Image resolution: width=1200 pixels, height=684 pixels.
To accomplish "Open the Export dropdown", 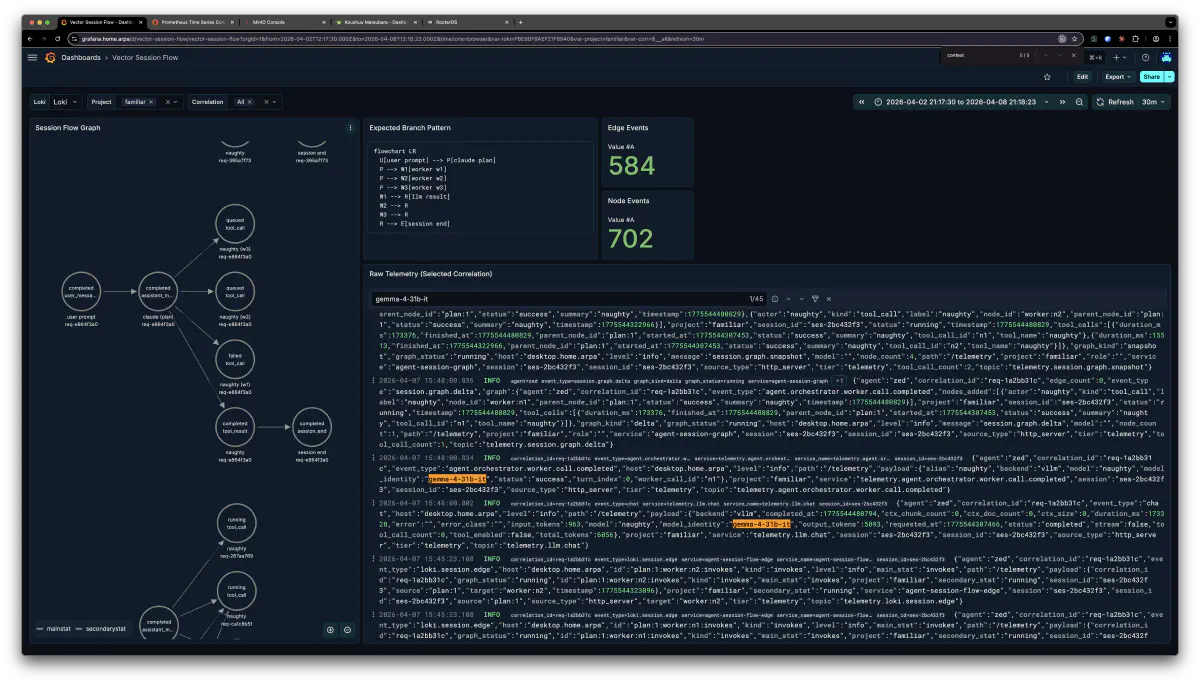I will pos(1117,76).
